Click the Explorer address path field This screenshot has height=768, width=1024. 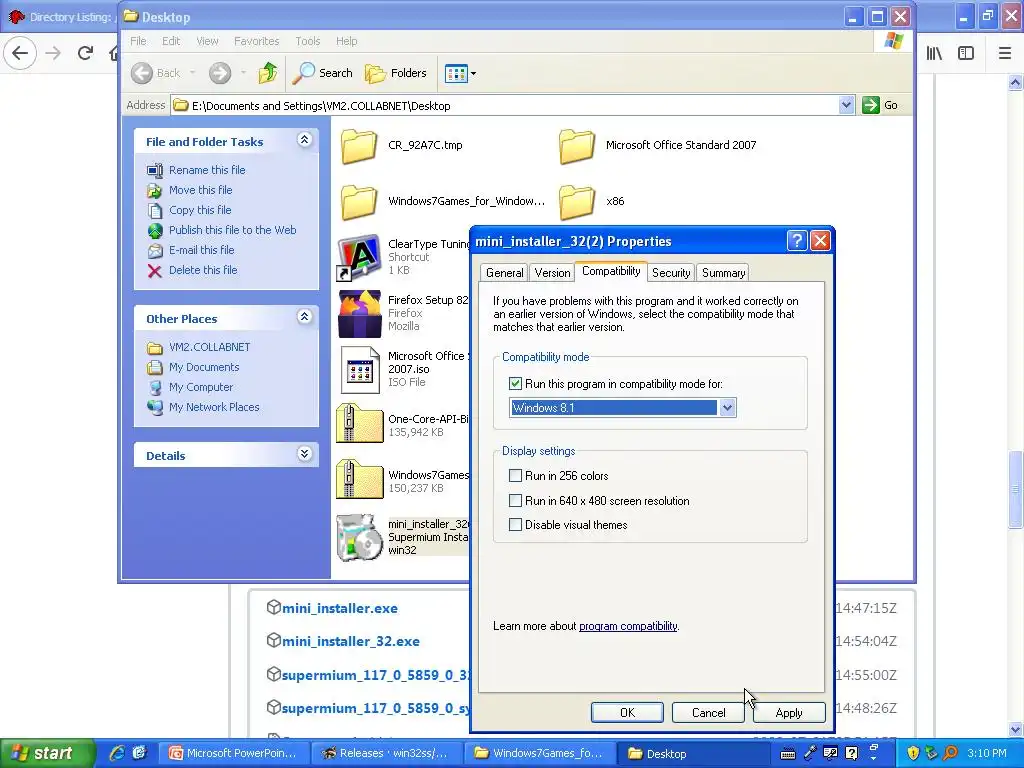[x=506, y=105]
